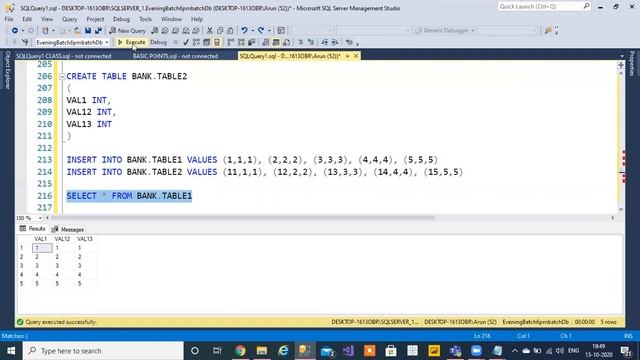
Task: Select the VAL1 cell in row 1
Action: [42, 248]
